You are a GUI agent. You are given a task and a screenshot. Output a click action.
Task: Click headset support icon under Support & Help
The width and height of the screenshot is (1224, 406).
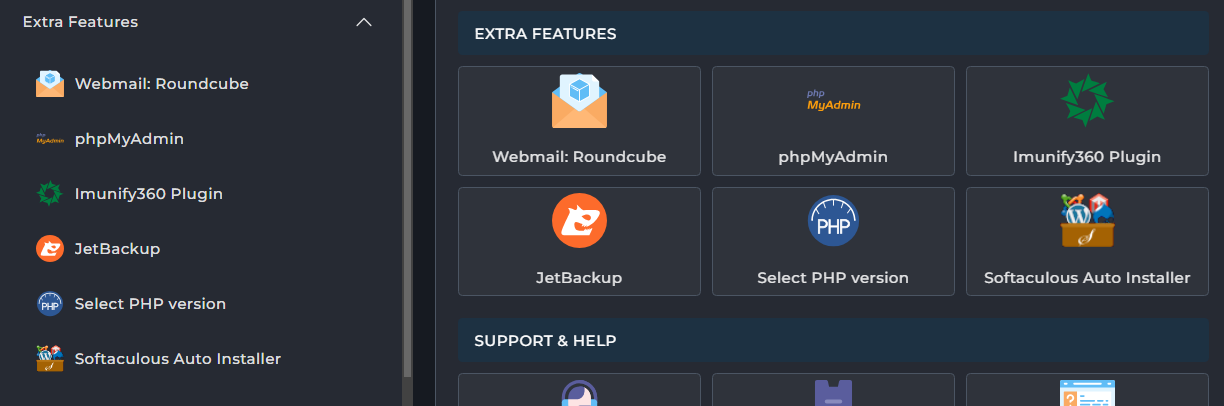pyautogui.click(x=579, y=393)
